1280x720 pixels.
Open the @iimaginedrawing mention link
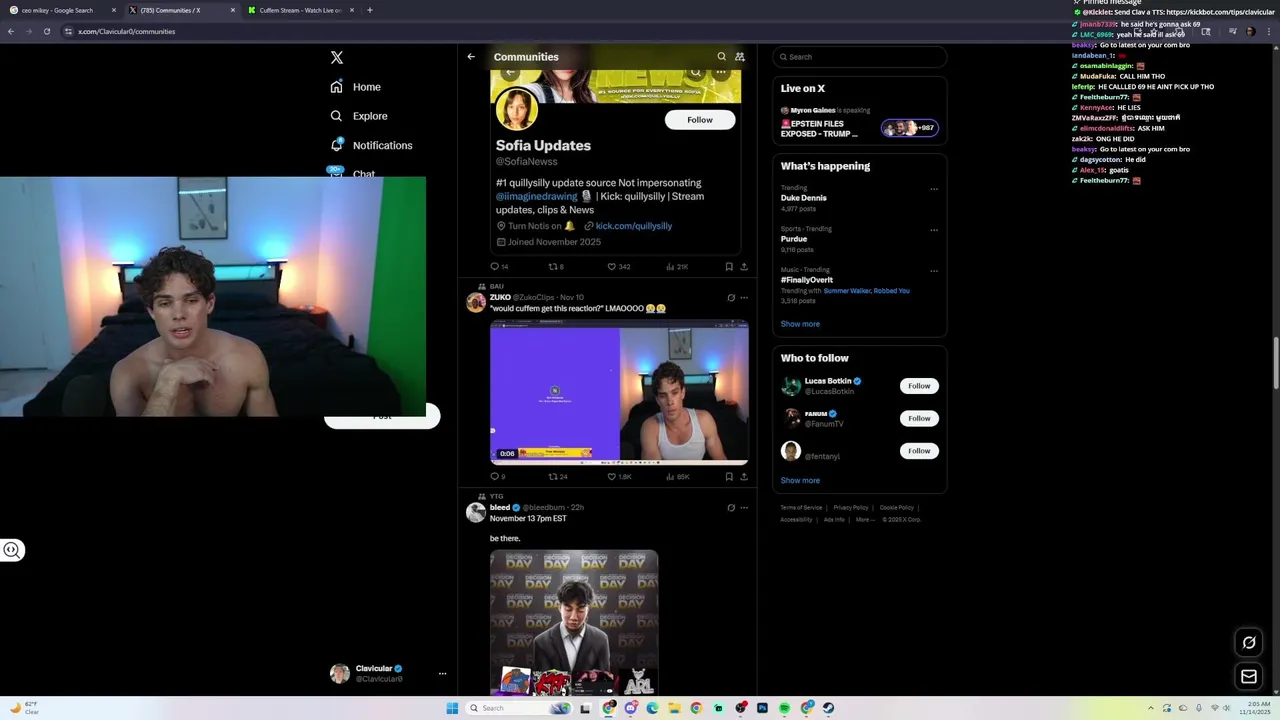[x=537, y=196]
